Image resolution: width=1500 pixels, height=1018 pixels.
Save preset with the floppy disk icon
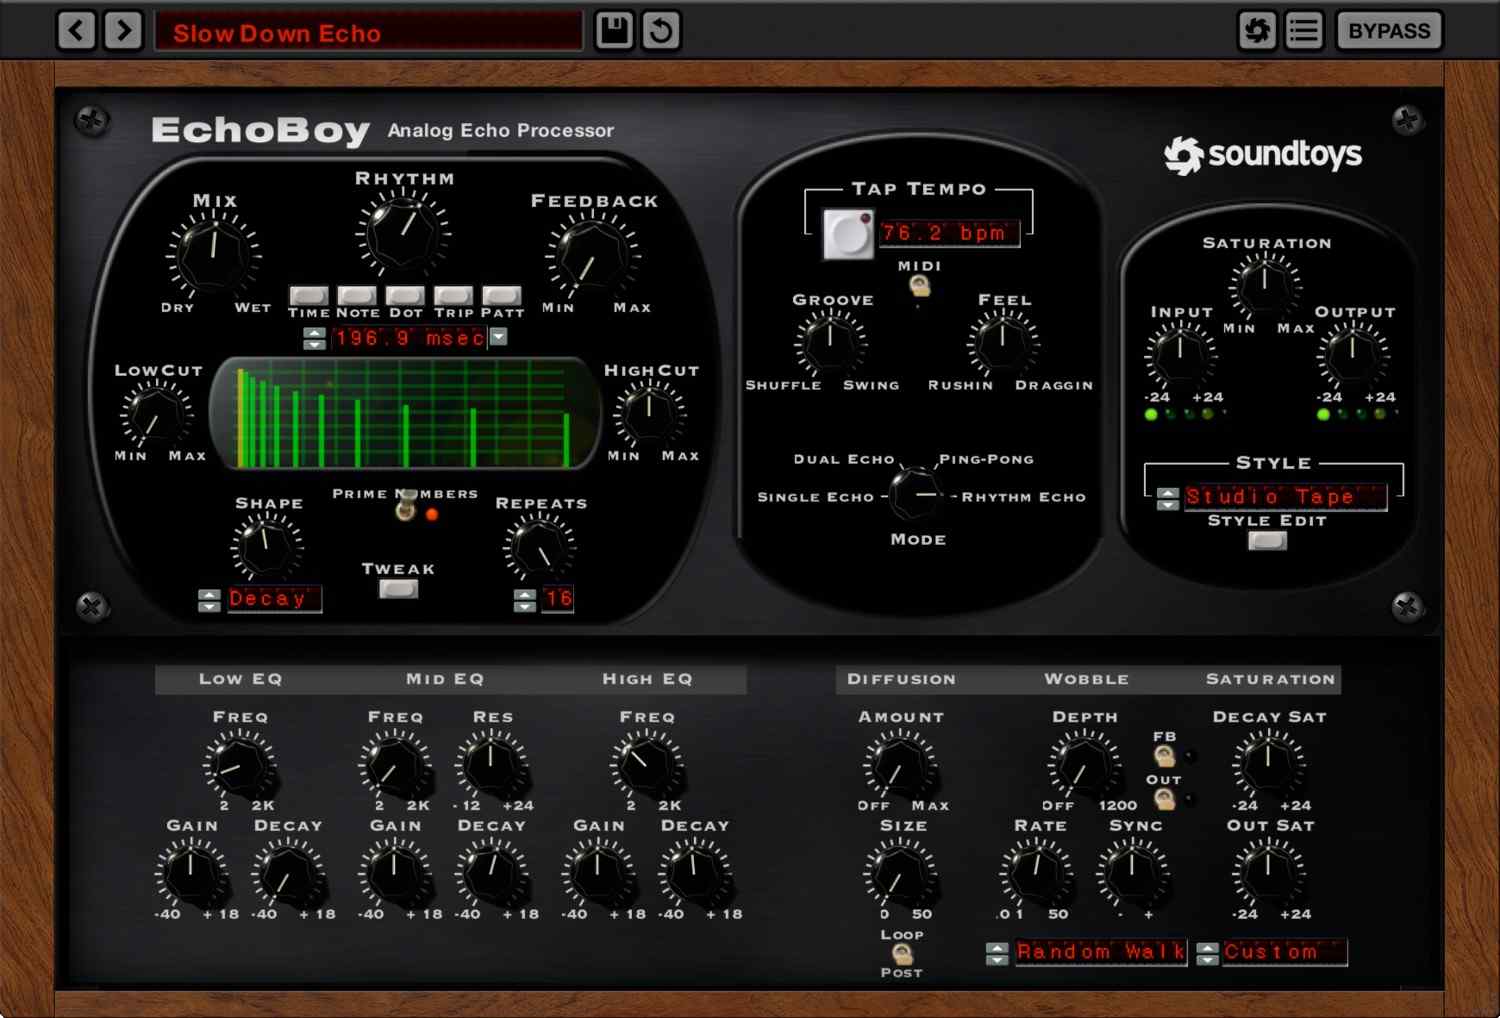614,30
